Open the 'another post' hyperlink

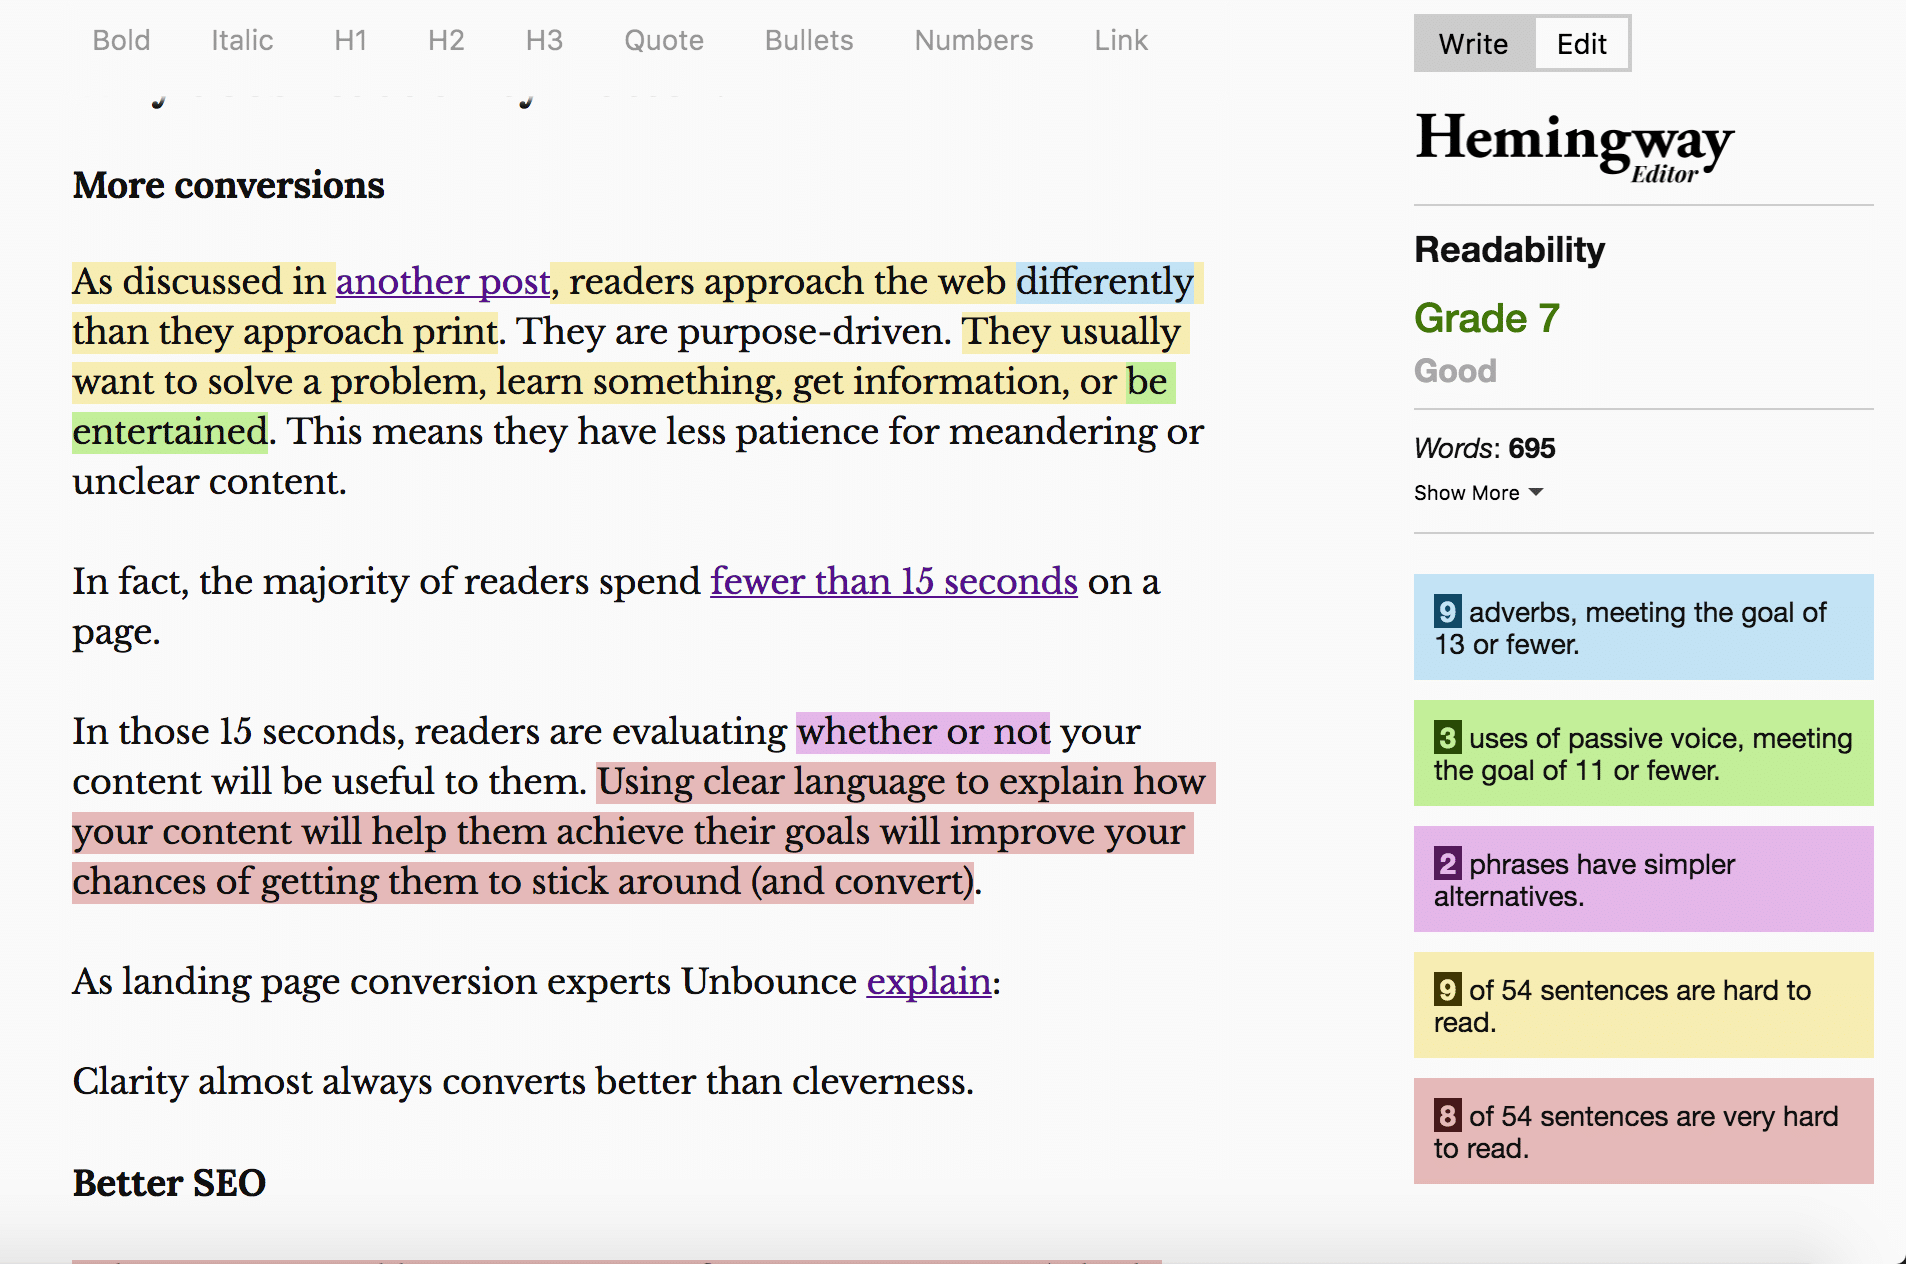pyautogui.click(x=443, y=282)
